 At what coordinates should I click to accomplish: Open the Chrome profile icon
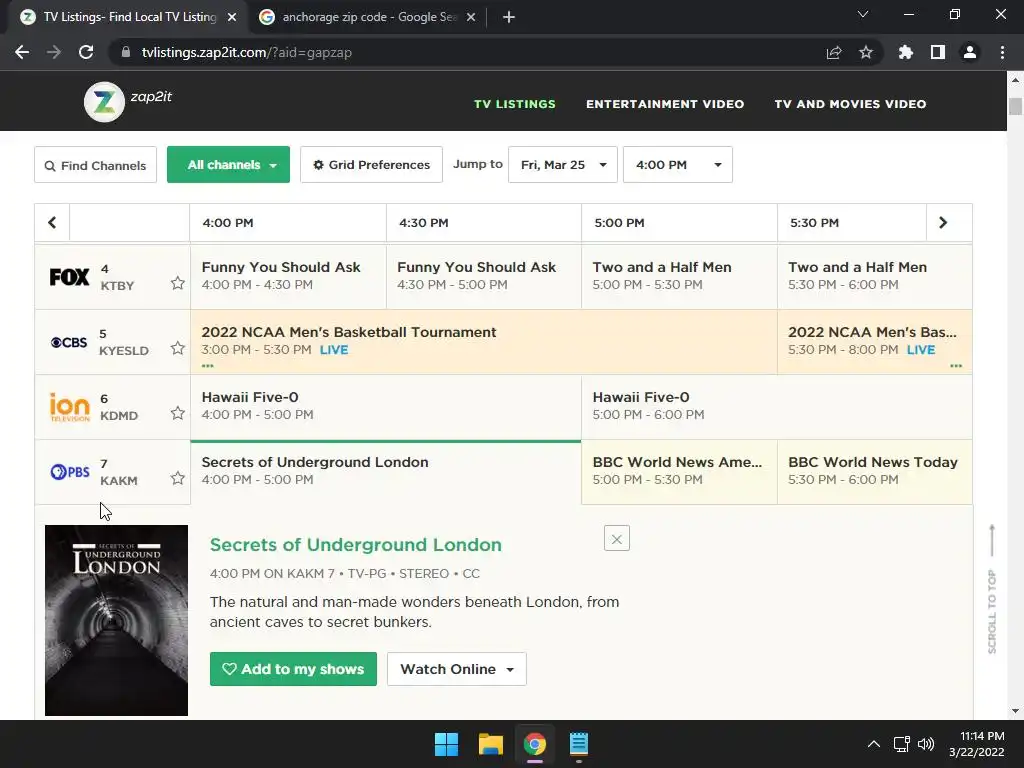coord(970,52)
